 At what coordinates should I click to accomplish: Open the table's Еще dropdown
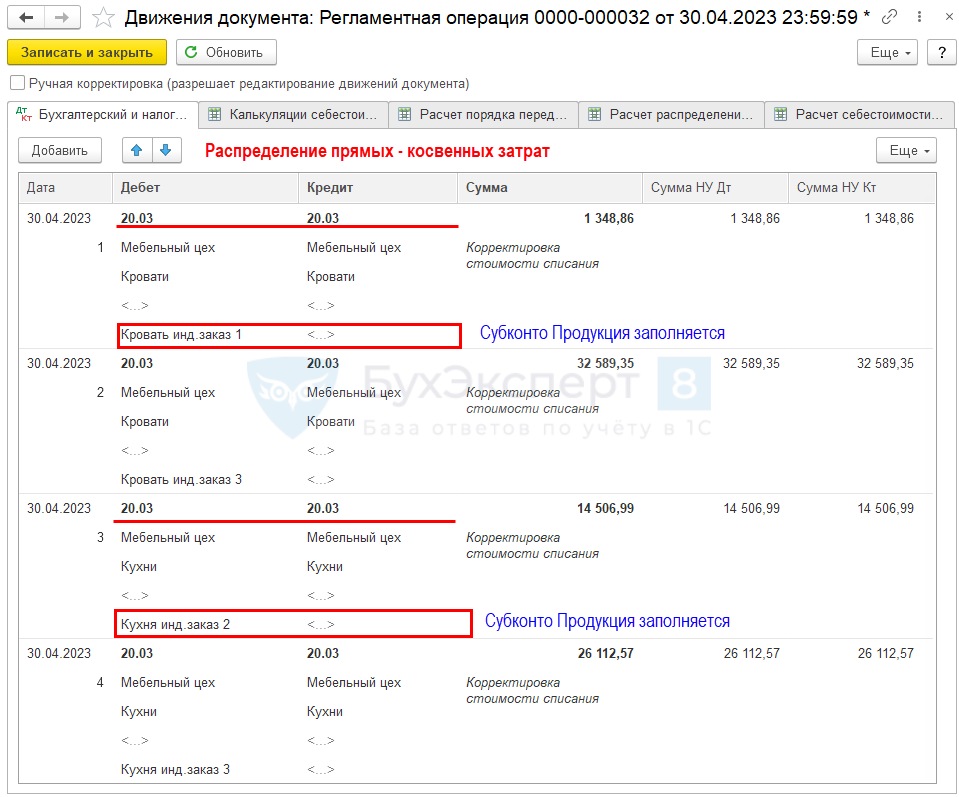coord(906,150)
